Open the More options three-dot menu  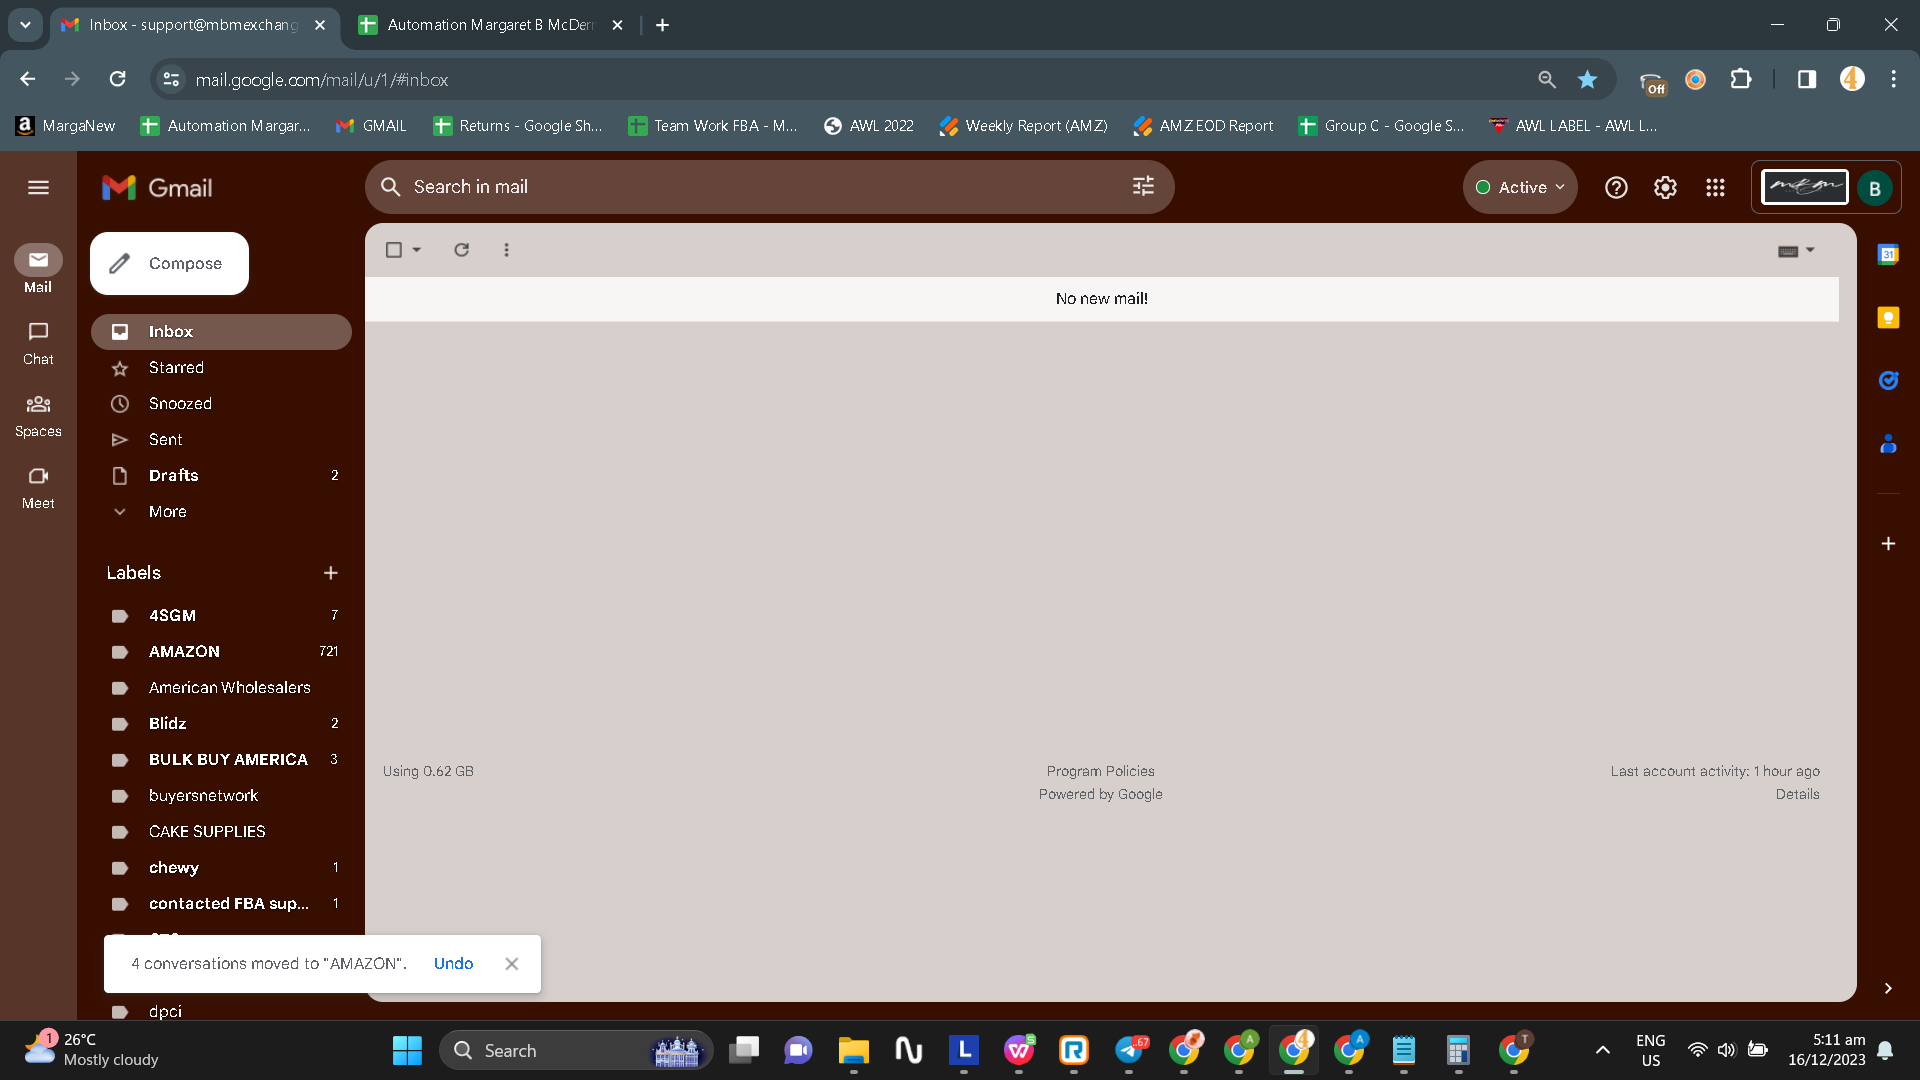(x=506, y=250)
